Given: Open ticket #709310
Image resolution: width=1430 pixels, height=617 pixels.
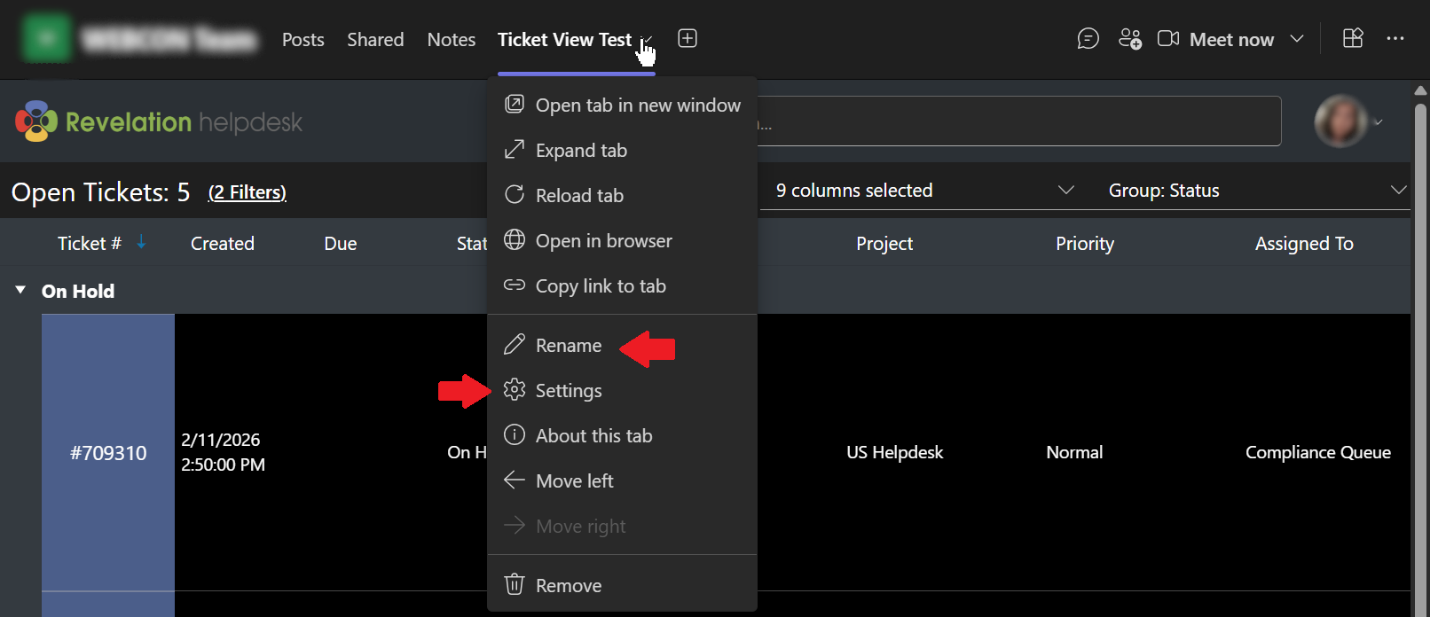Looking at the screenshot, I should point(108,453).
